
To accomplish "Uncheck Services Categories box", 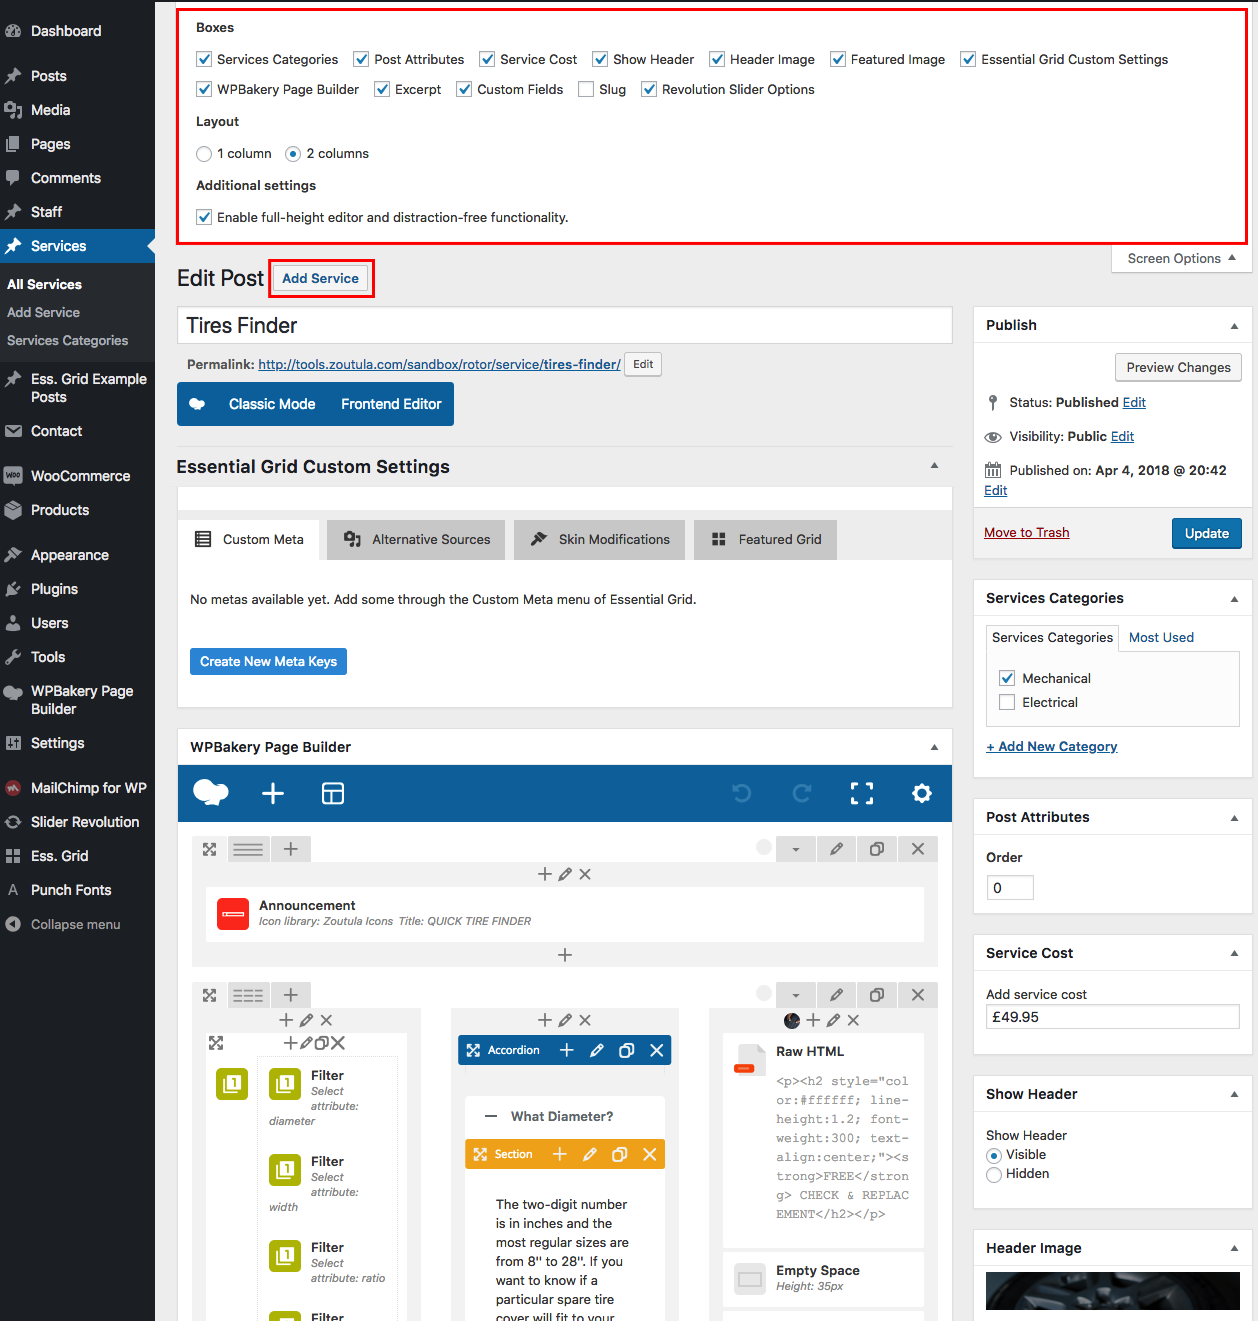I will click(204, 59).
